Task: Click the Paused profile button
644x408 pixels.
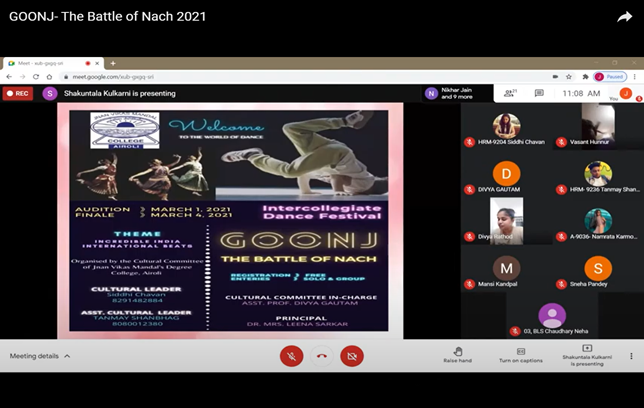Action: point(610,77)
